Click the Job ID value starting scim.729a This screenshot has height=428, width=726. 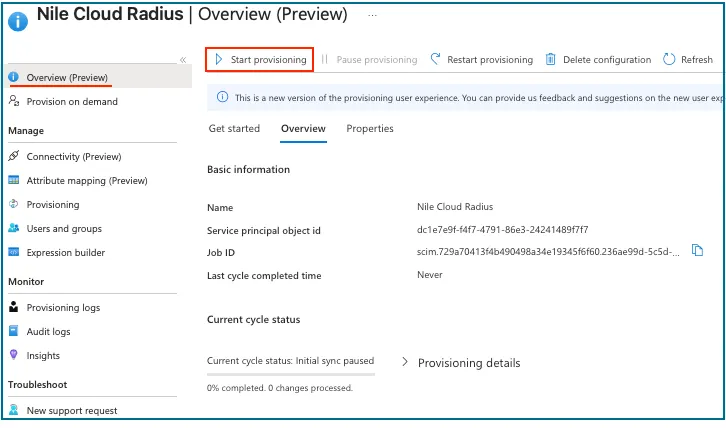[x=548, y=252]
